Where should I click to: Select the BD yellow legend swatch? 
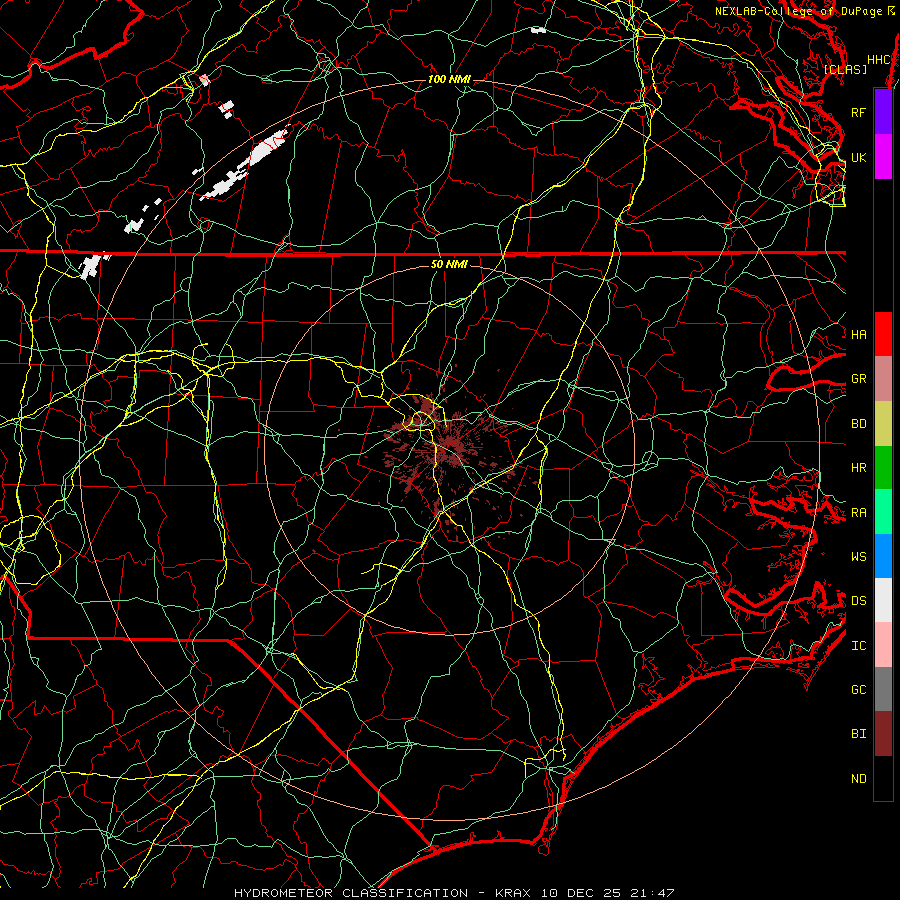pyautogui.click(x=883, y=424)
